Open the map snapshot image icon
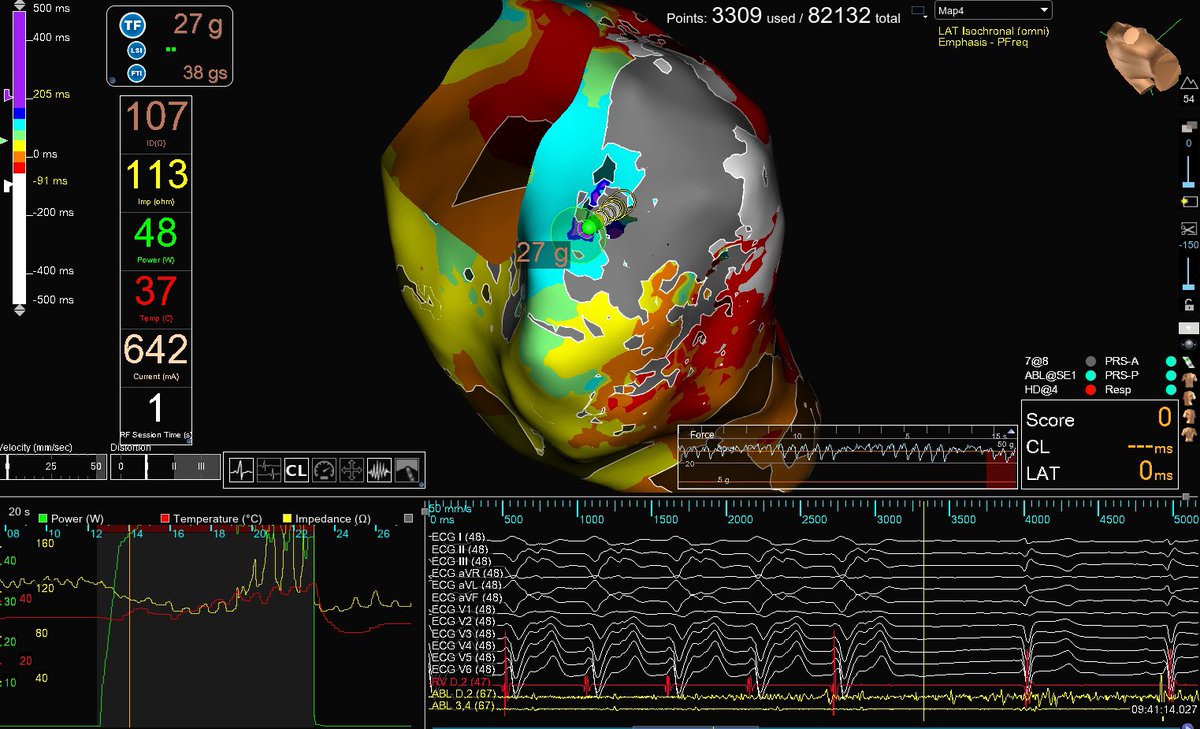Image resolution: width=1200 pixels, height=729 pixels. tap(405, 470)
